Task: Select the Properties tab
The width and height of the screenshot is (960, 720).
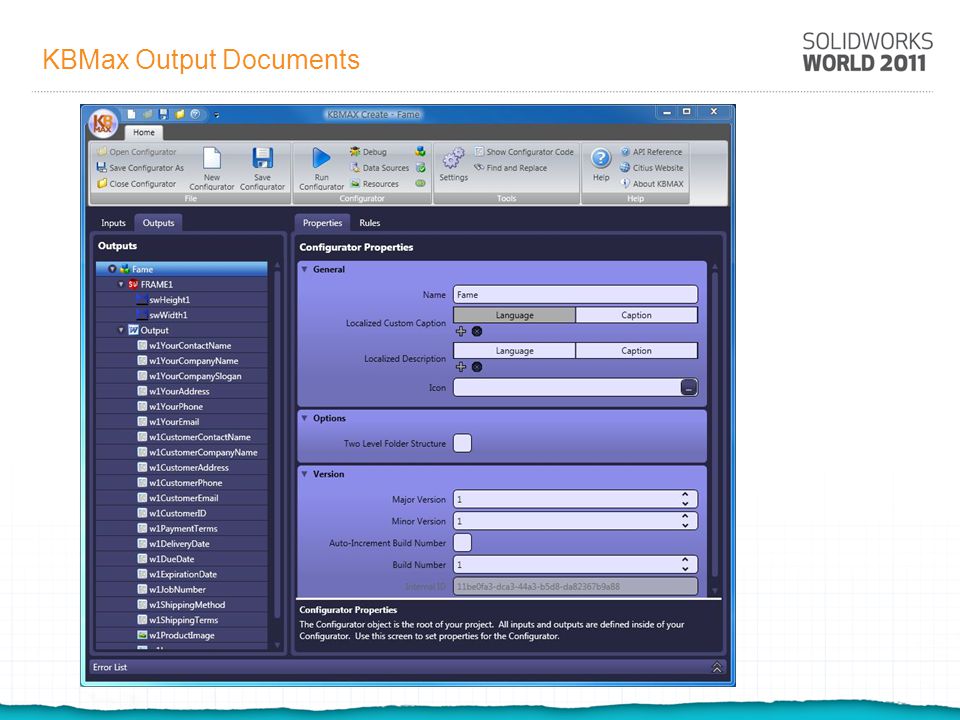Action: pyautogui.click(x=323, y=223)
